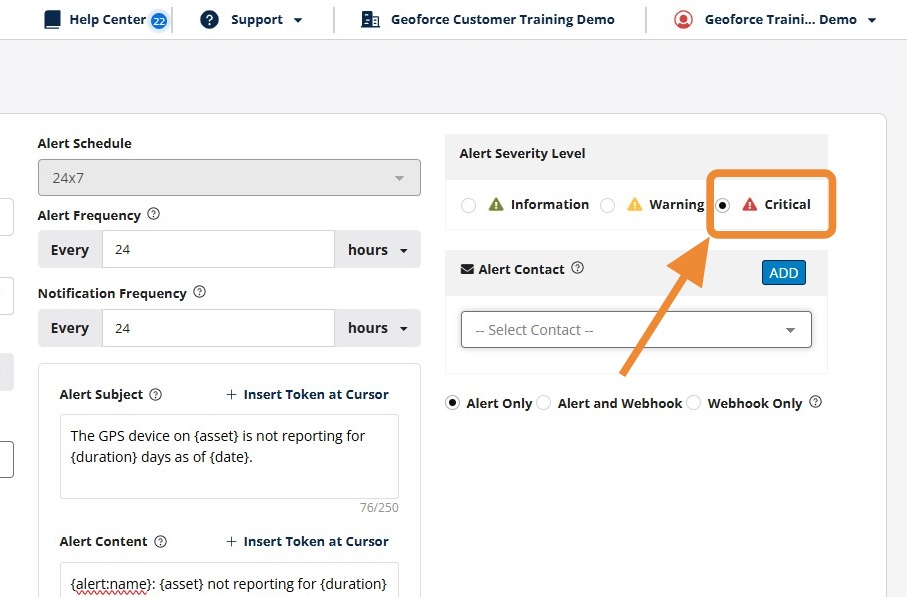Choose the Webhook Only radio option

tap(694, 403)
